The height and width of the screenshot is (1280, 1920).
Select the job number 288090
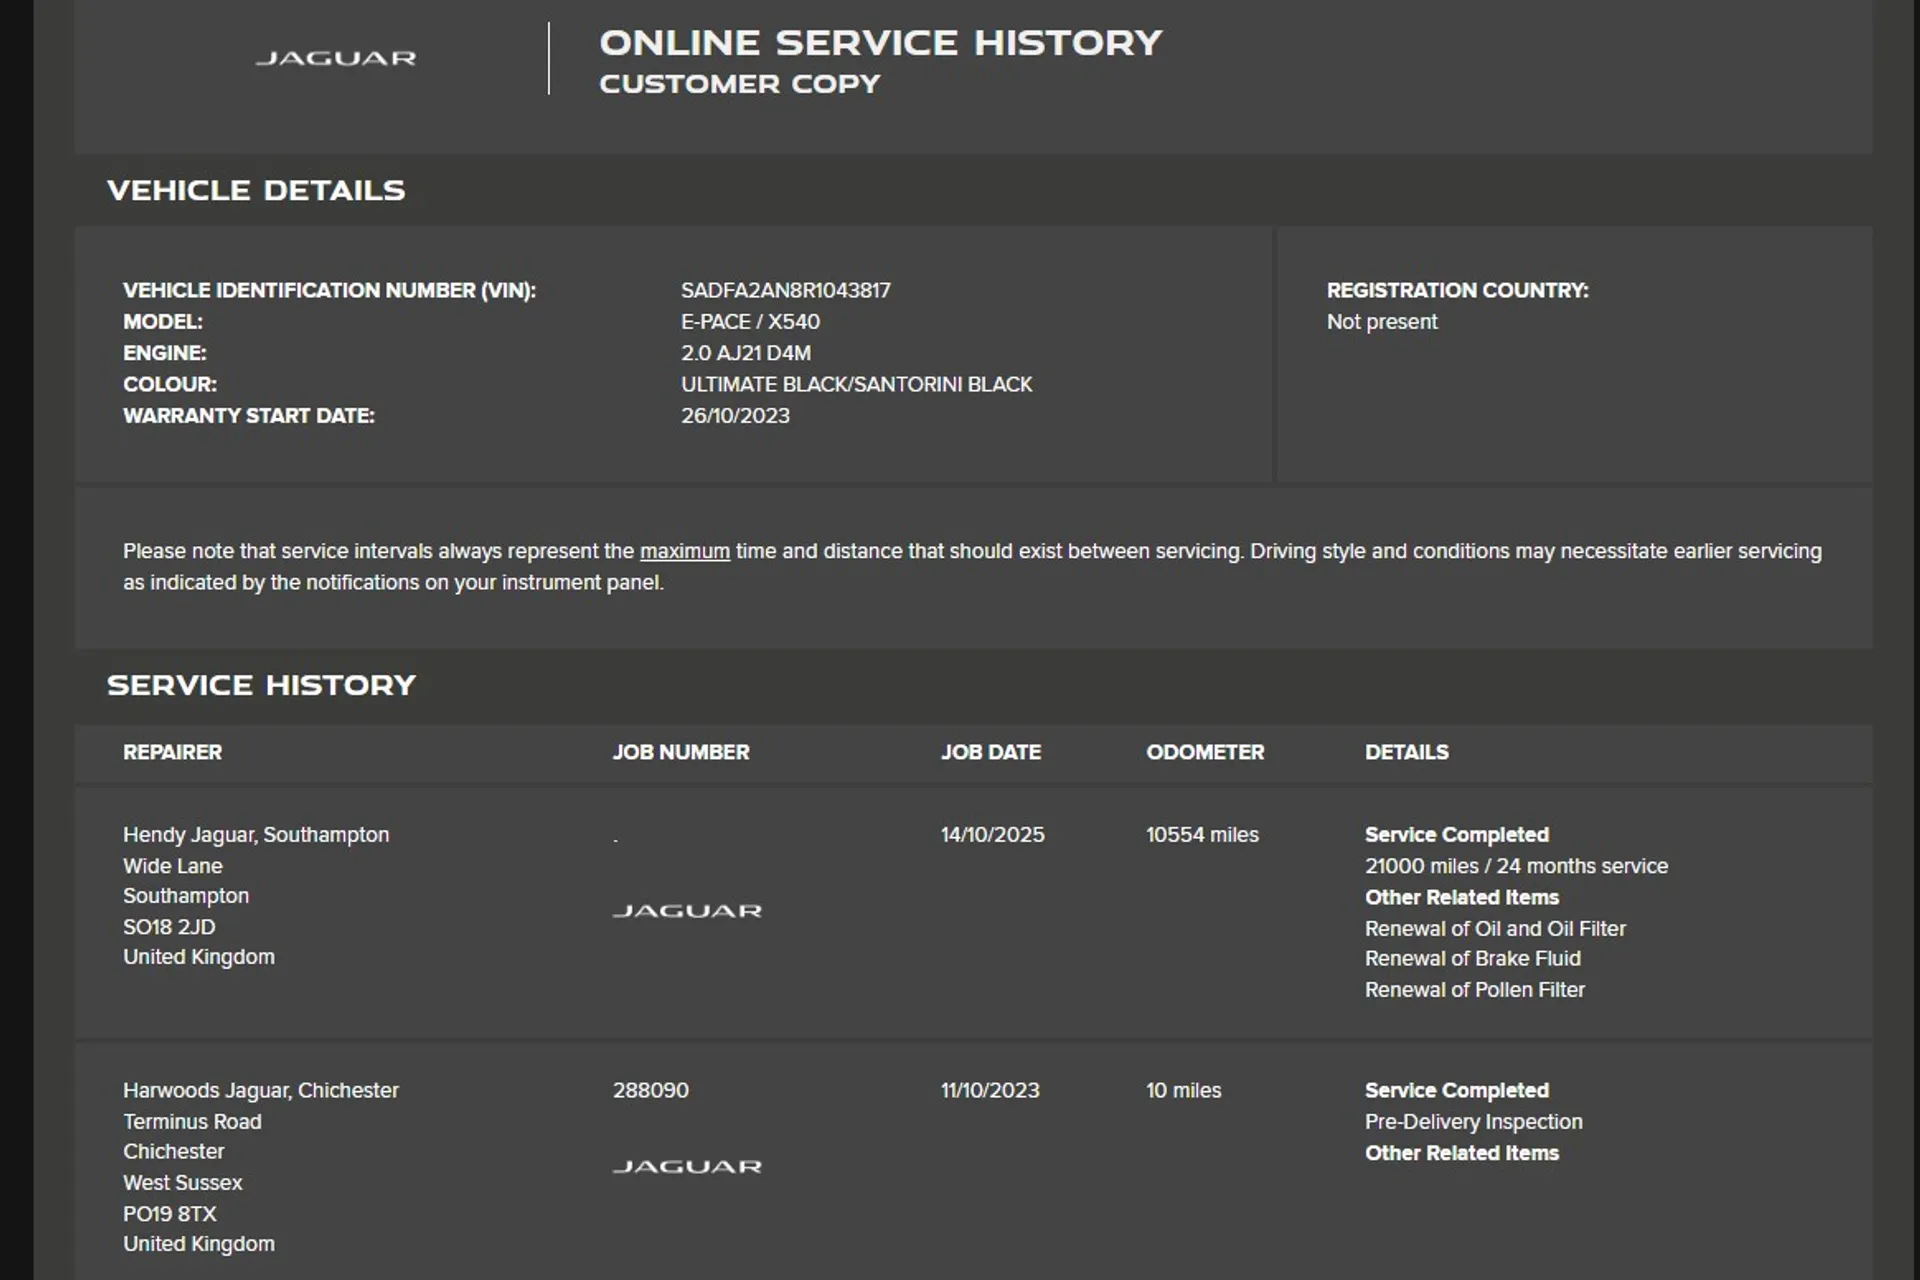click(x=651, y=1091)
